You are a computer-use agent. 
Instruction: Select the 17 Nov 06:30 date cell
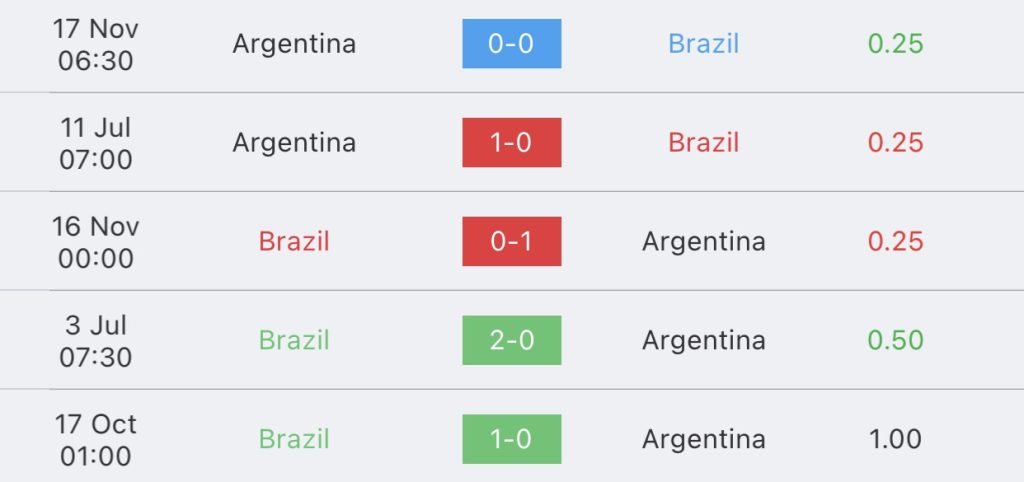[x=95, y=44]
